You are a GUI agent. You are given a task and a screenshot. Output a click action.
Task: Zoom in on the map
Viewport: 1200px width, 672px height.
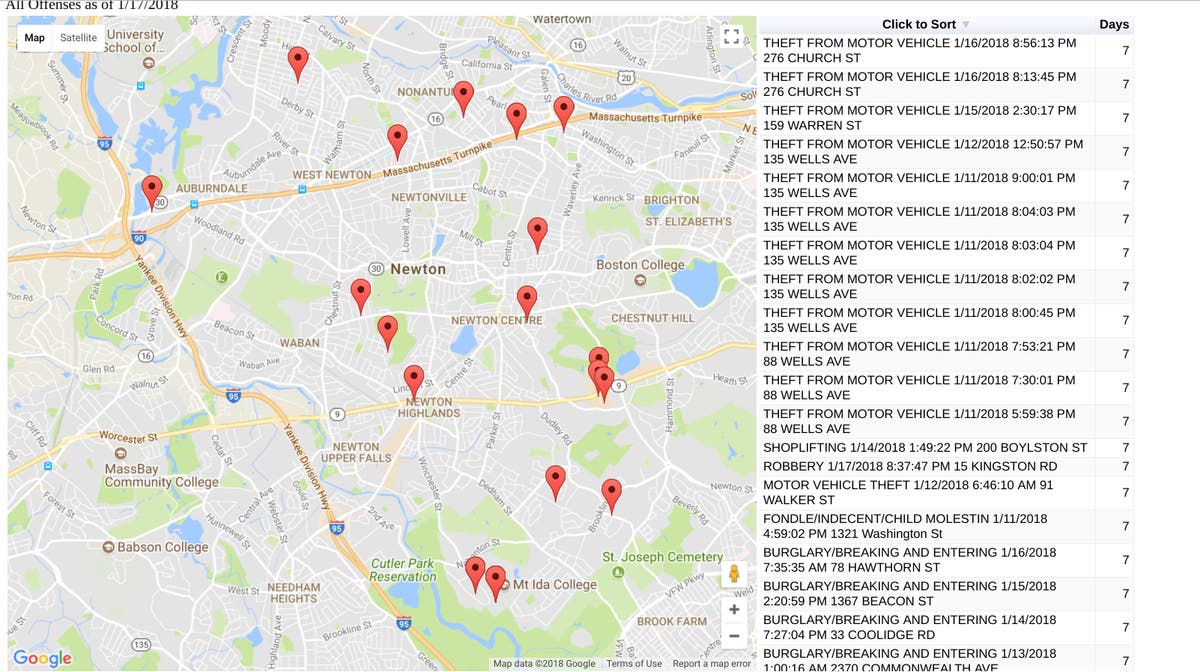point(734,609)
